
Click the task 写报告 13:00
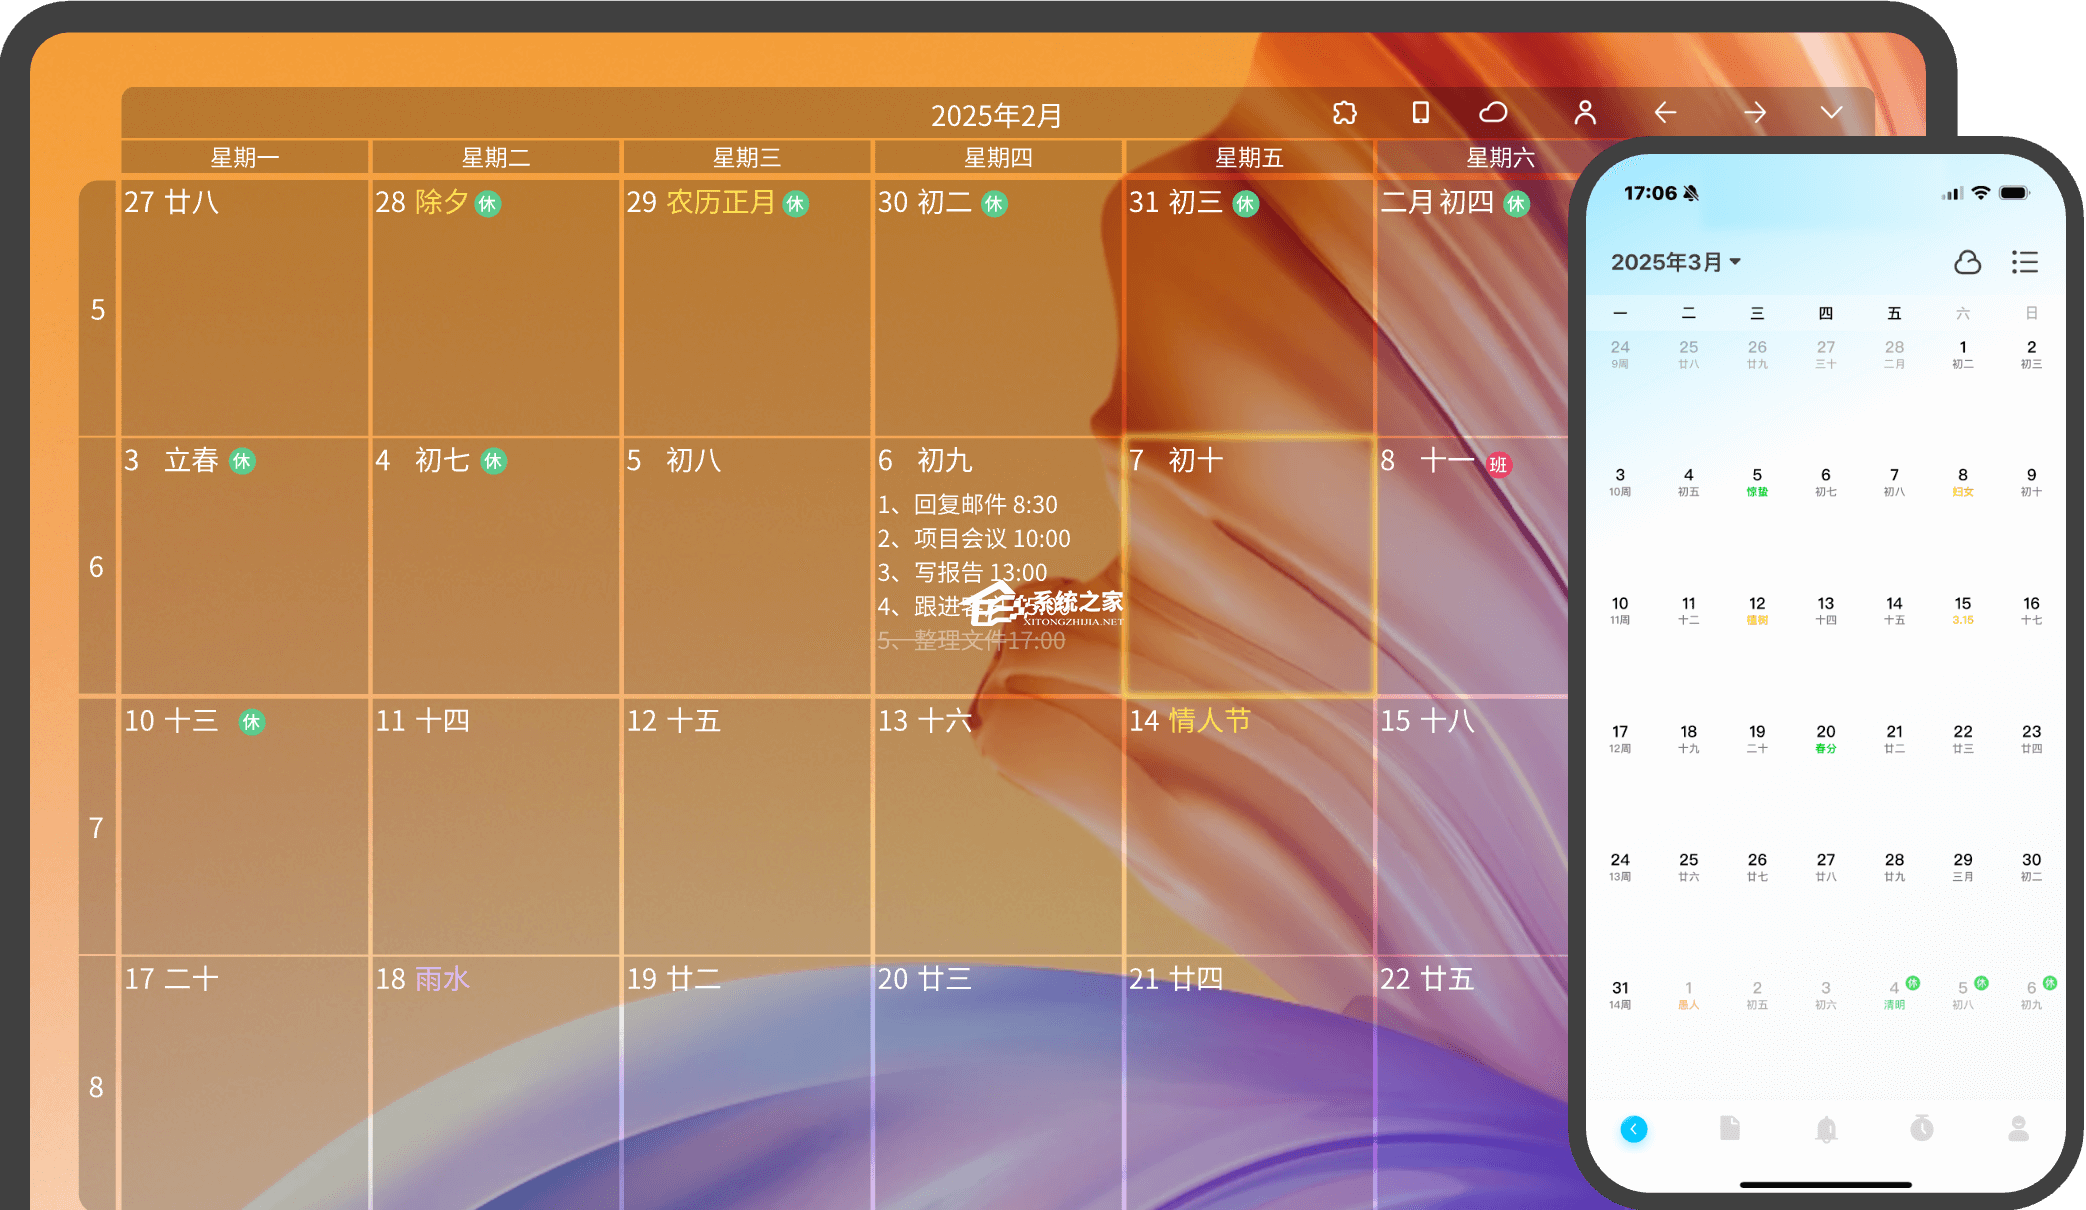(962, 572)
